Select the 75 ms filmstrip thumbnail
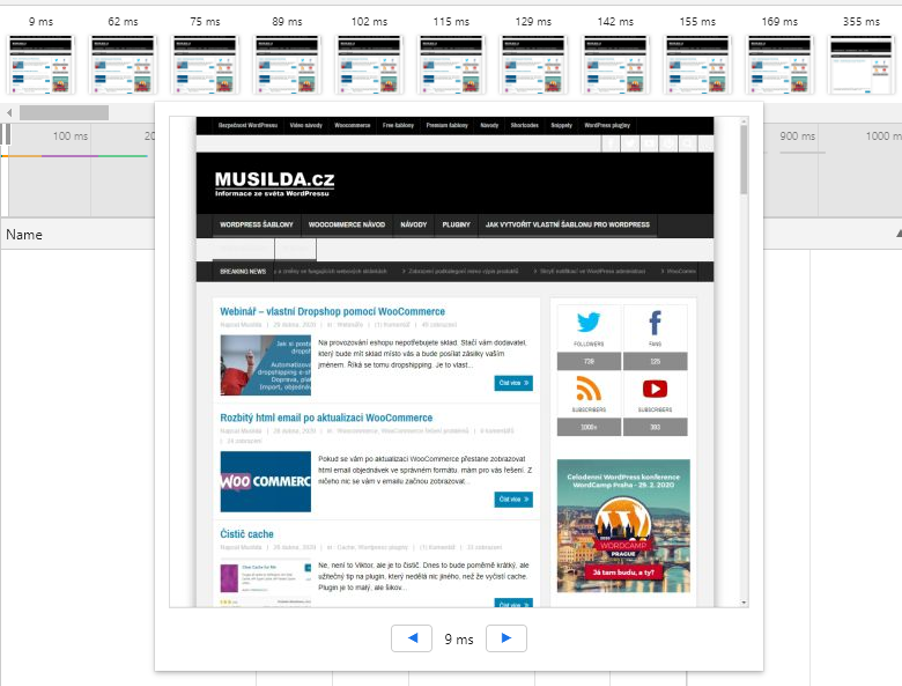Image resolution: width=902 pixels, height=686 pixels. (x=205, y=64)
